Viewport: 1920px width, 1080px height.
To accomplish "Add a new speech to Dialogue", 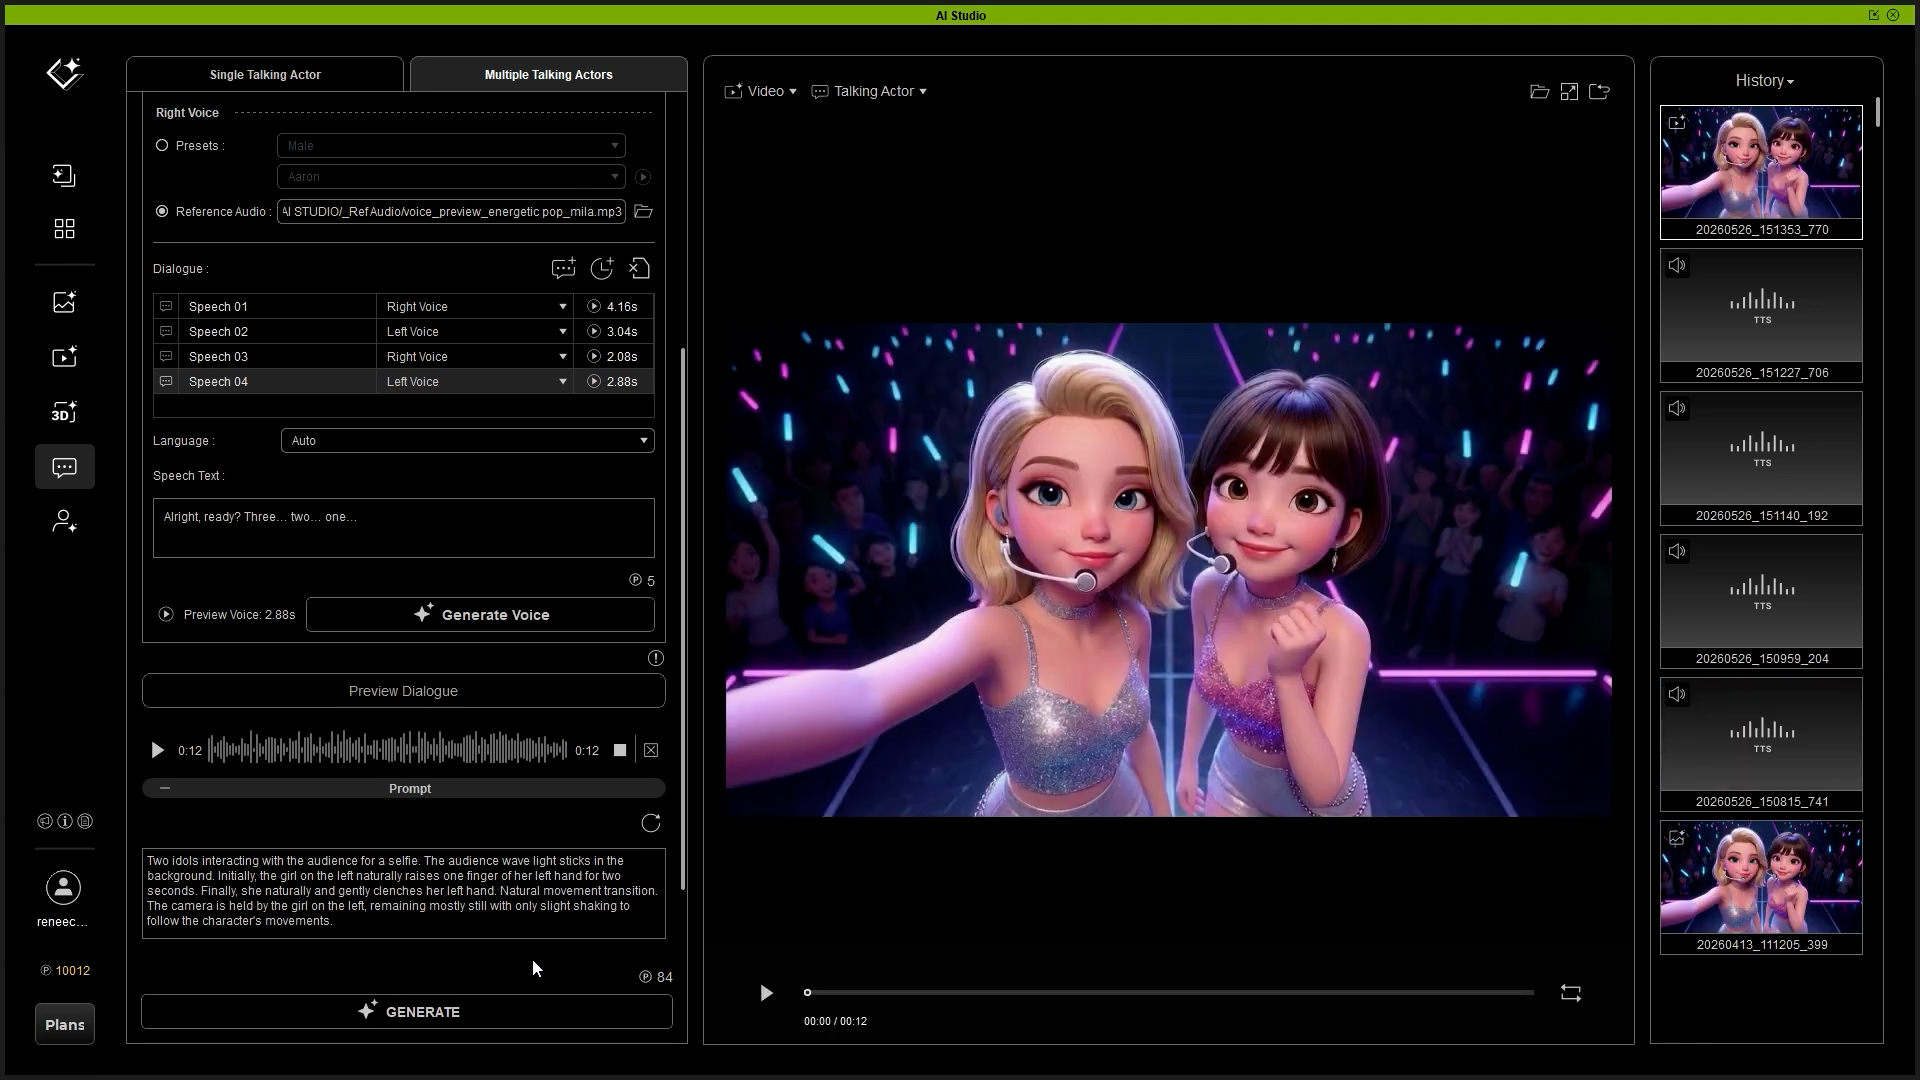I will pos(563,268).
